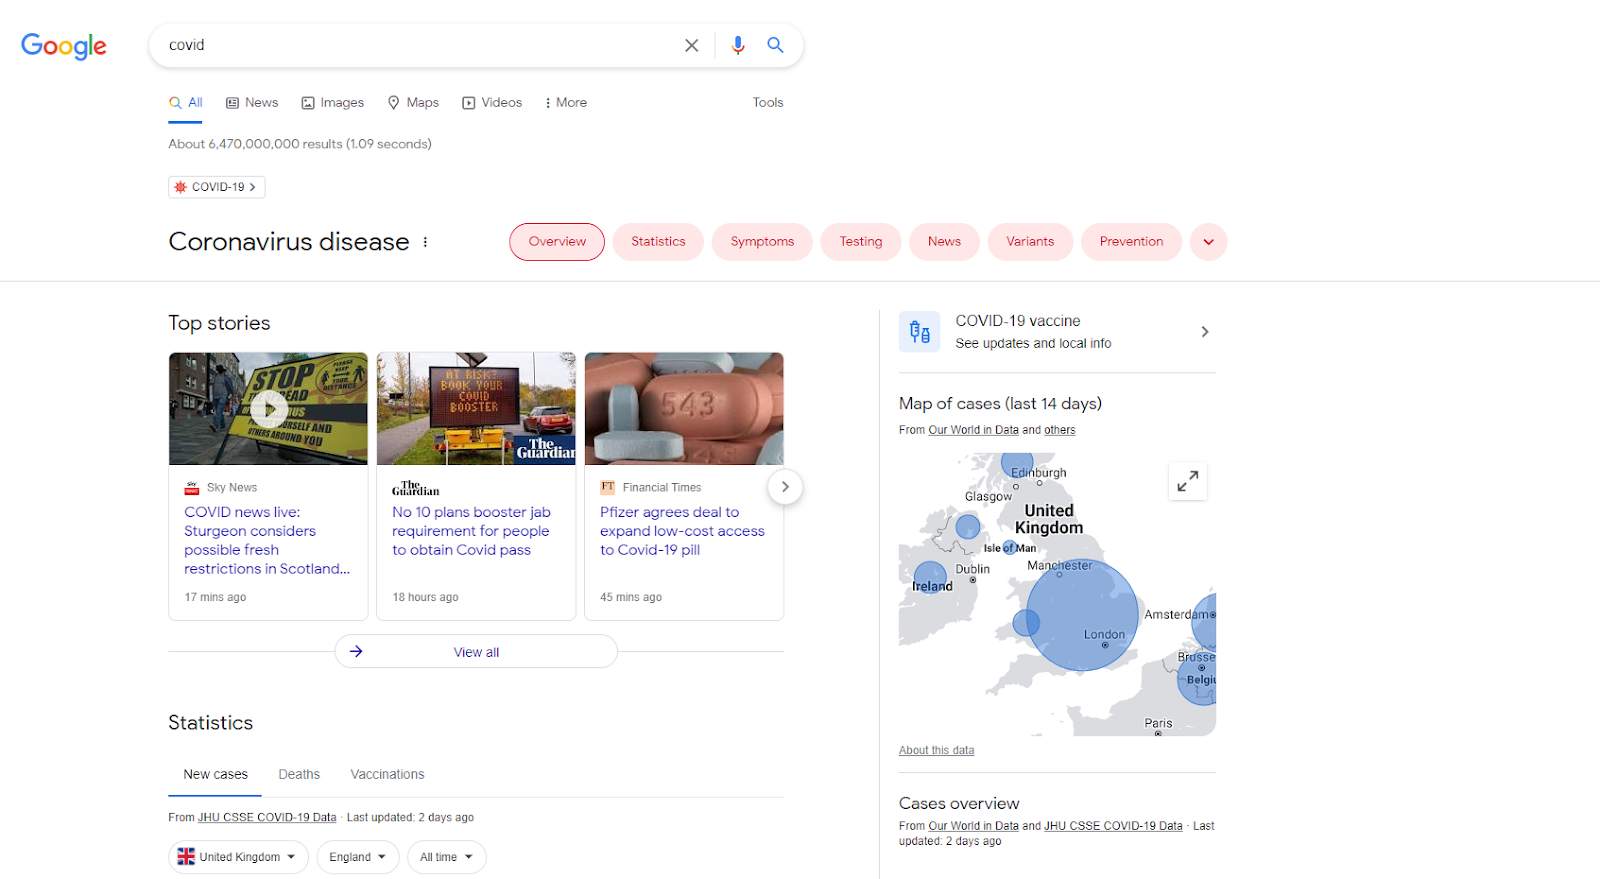Open COVID-19 vaccine info chevron
The image size is (1600, 879).
tap(1205, 332)
